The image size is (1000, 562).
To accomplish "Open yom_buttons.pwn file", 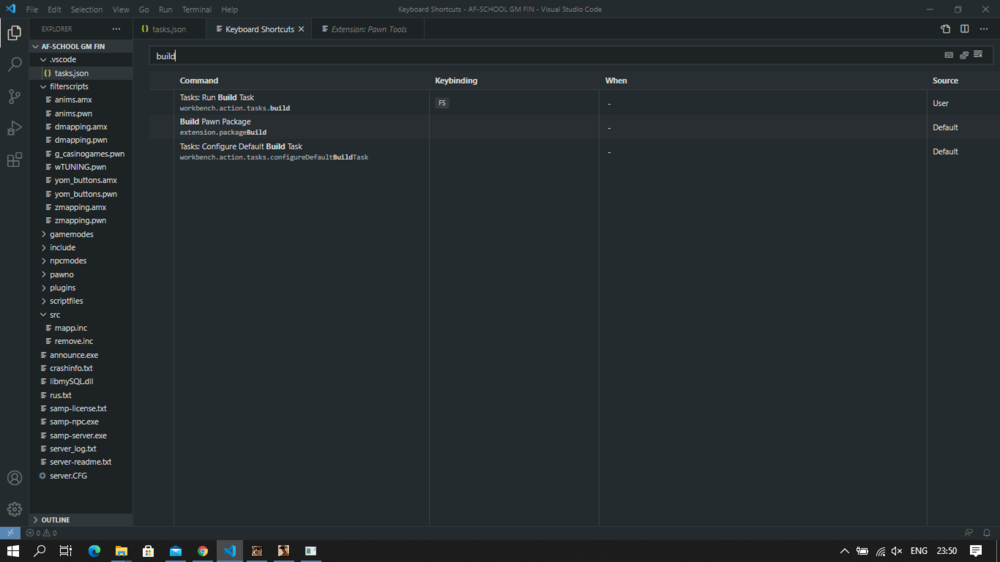I will pos(81,194).
